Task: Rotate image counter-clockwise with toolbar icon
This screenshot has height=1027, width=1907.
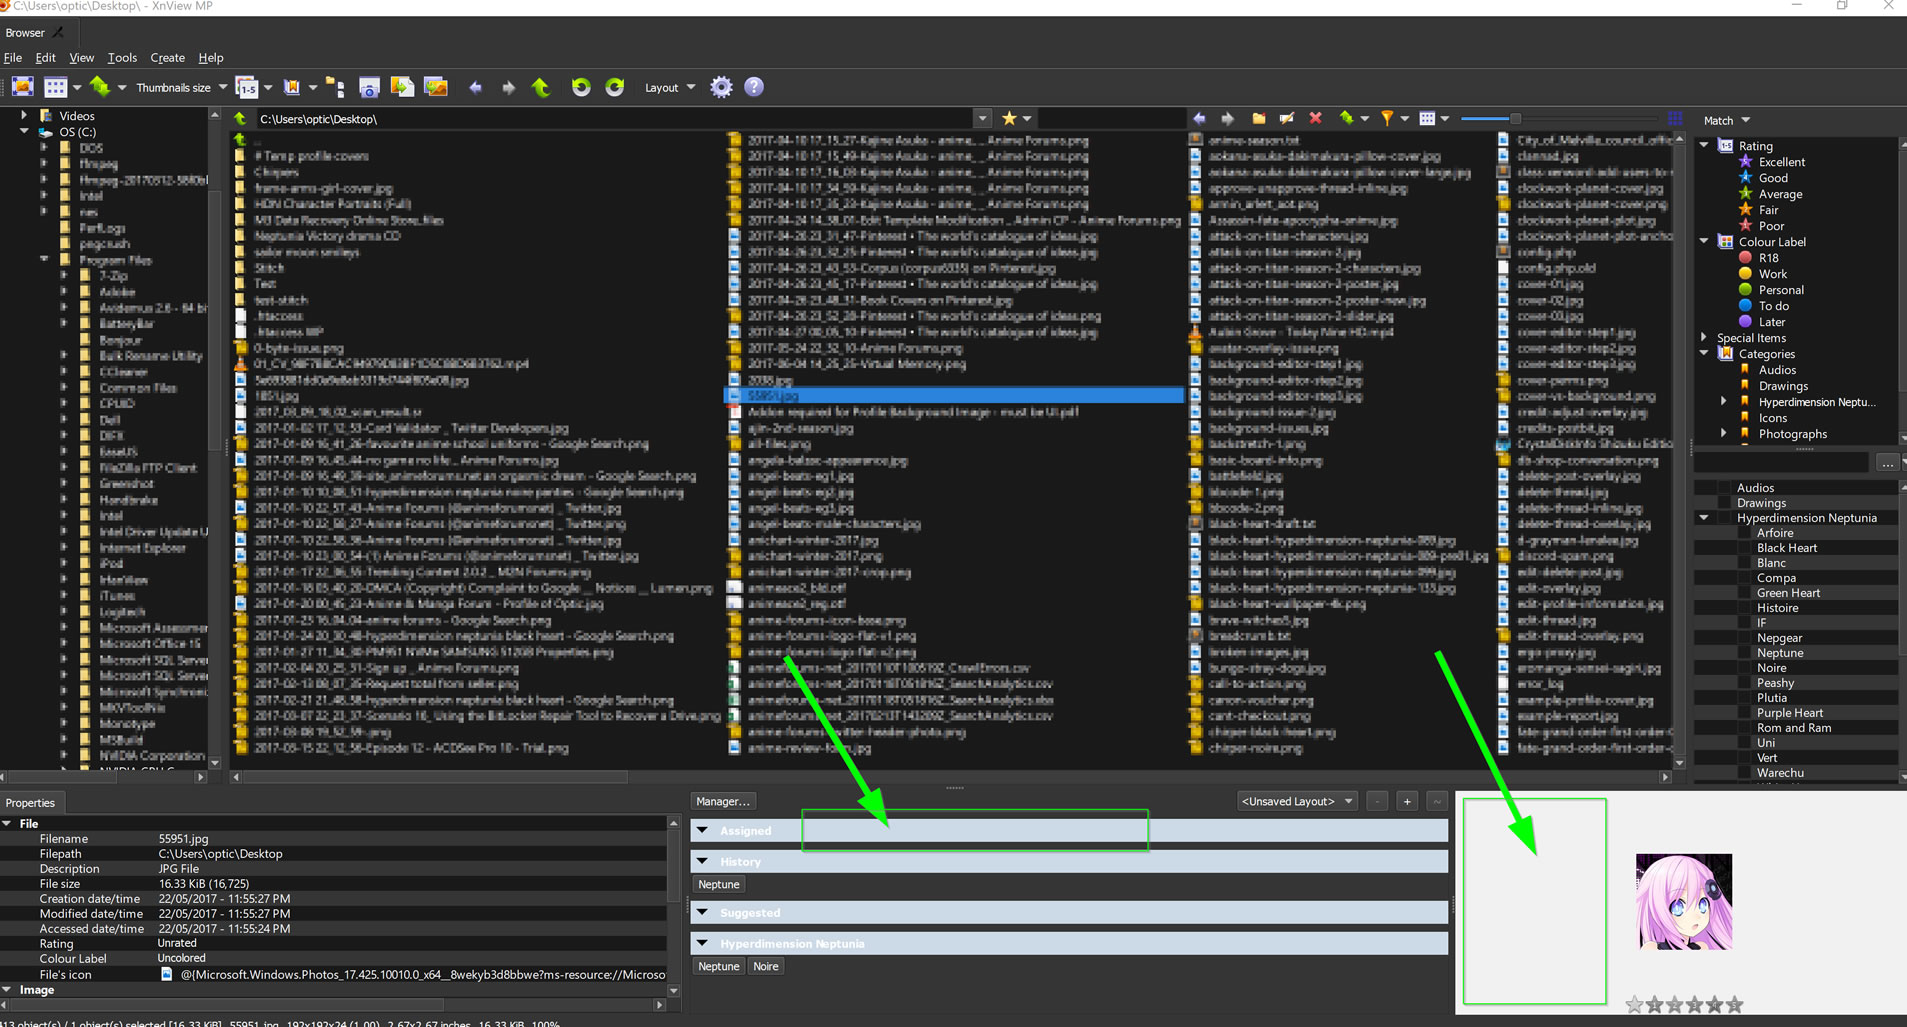Action: pos(580,87)
